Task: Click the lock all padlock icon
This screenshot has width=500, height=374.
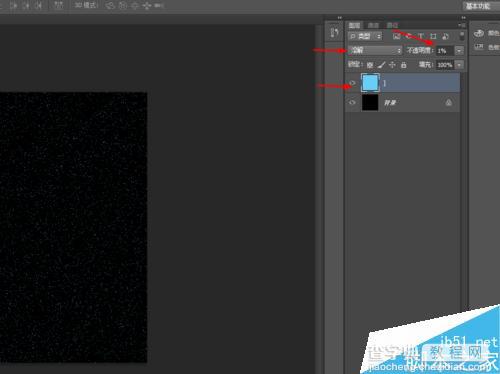Action: (x=403, y=65)
